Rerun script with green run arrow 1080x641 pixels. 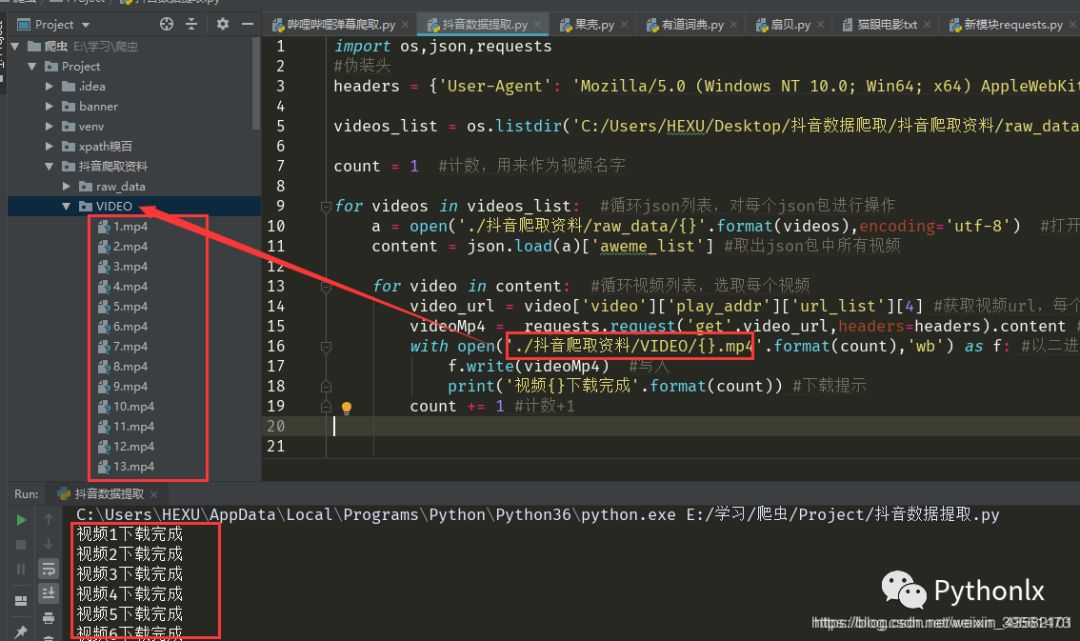21,520
